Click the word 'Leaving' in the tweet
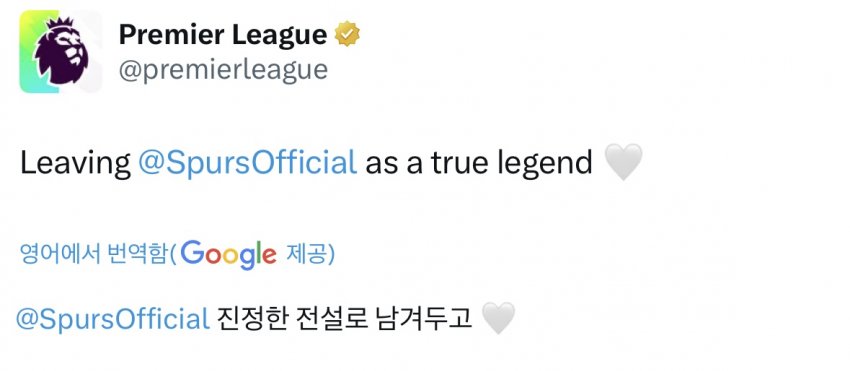 pyautogui.click(x=75, y=164)
